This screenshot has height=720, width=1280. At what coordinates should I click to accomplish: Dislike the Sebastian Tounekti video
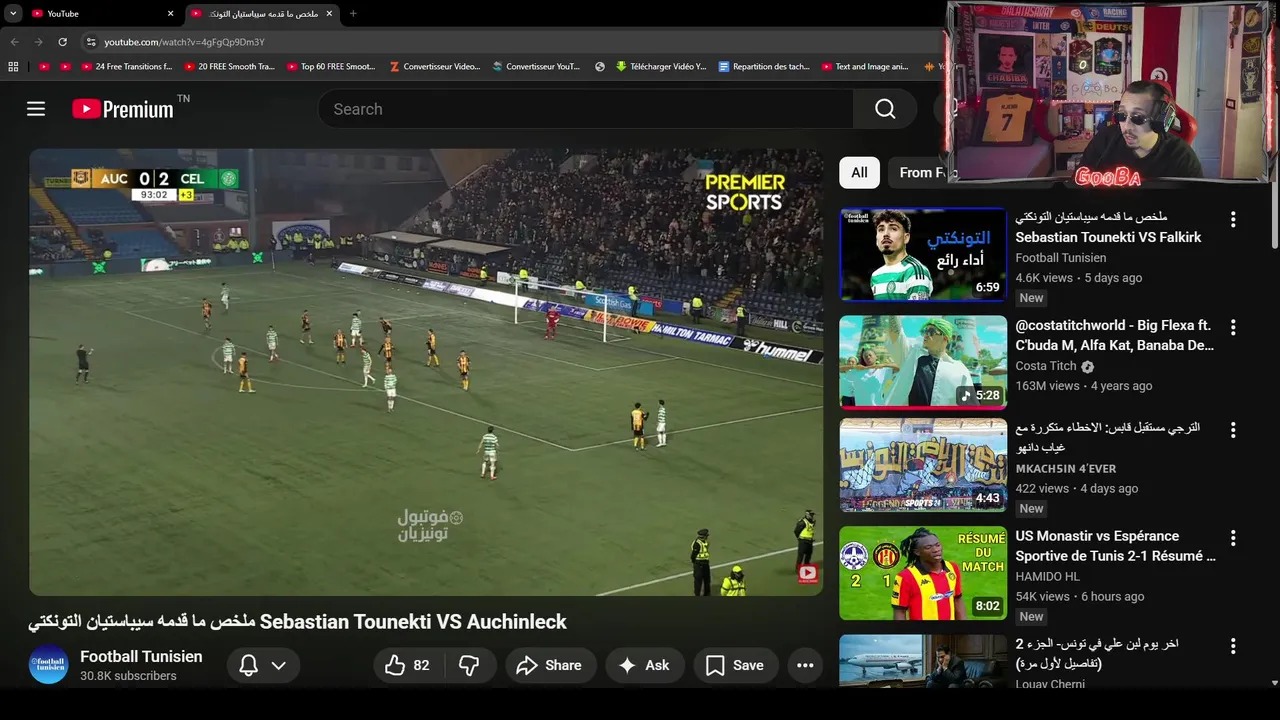[x=469, y=665]
